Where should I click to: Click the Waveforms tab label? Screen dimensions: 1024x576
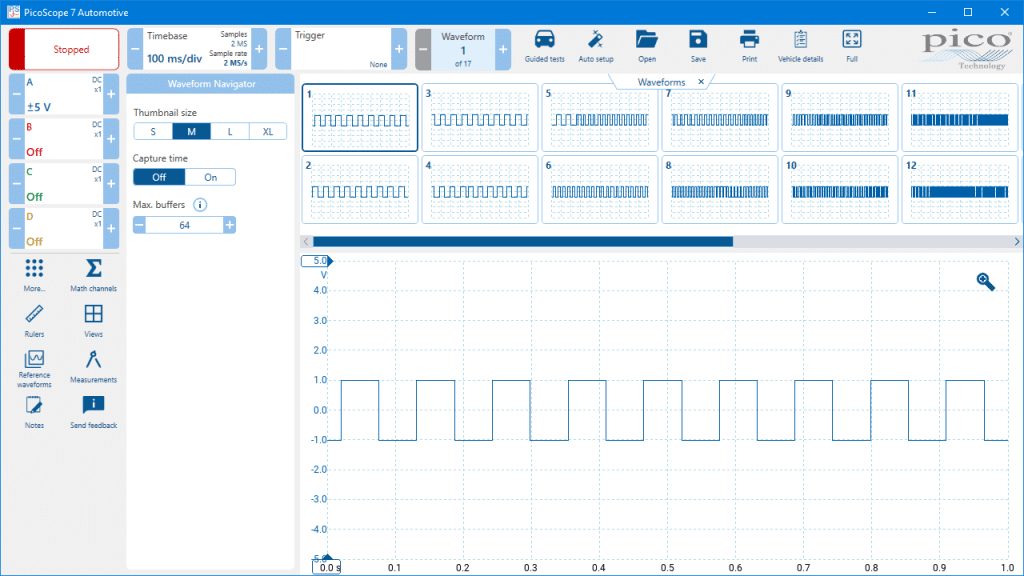coord(661,82)
